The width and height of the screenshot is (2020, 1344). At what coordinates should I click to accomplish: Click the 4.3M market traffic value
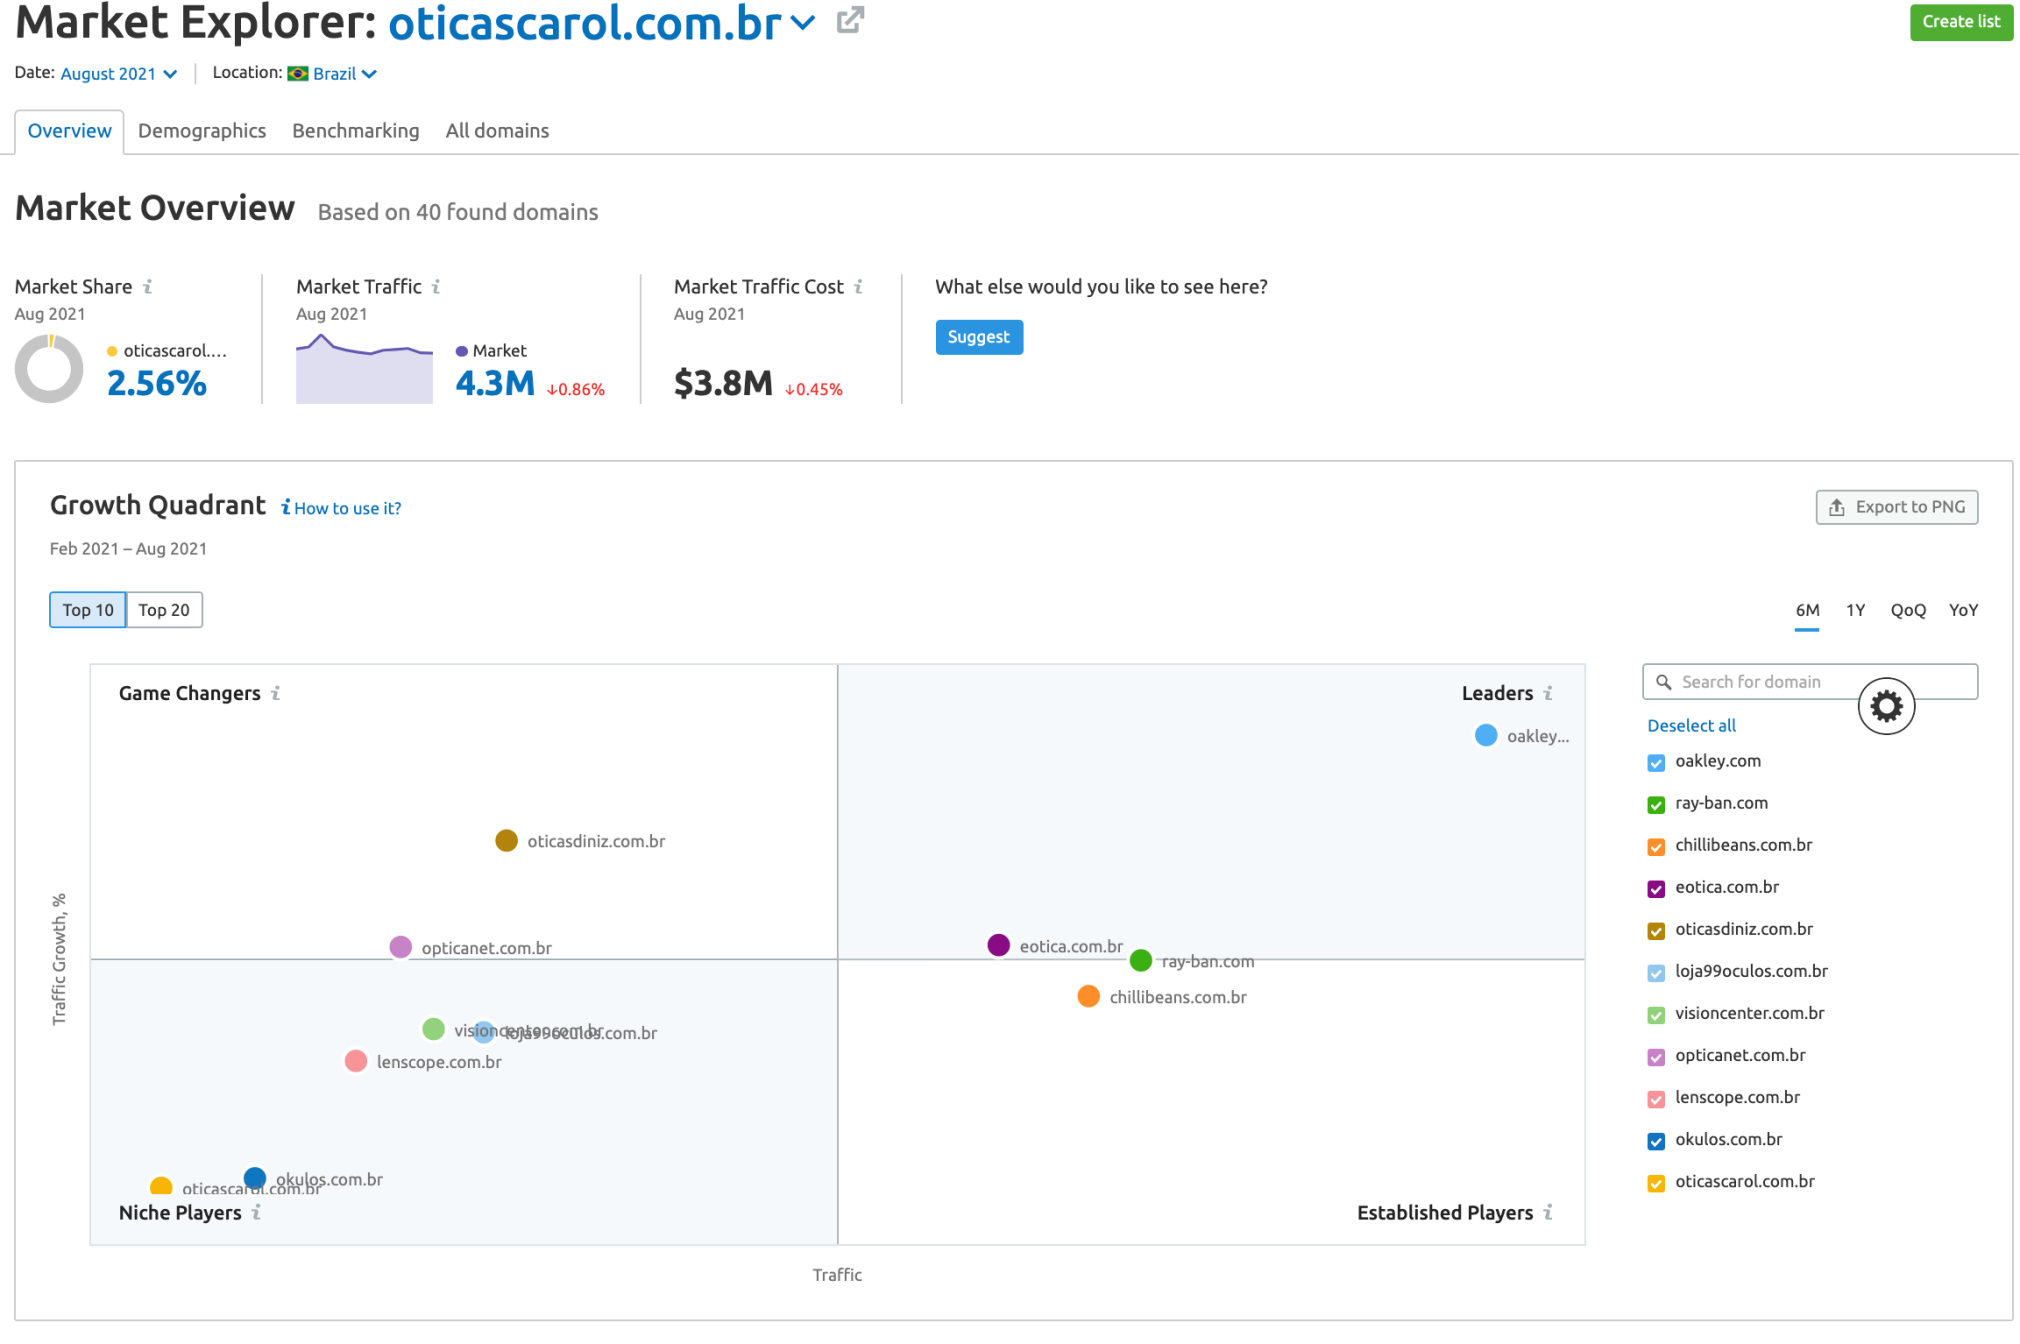(x=495, y=383)
